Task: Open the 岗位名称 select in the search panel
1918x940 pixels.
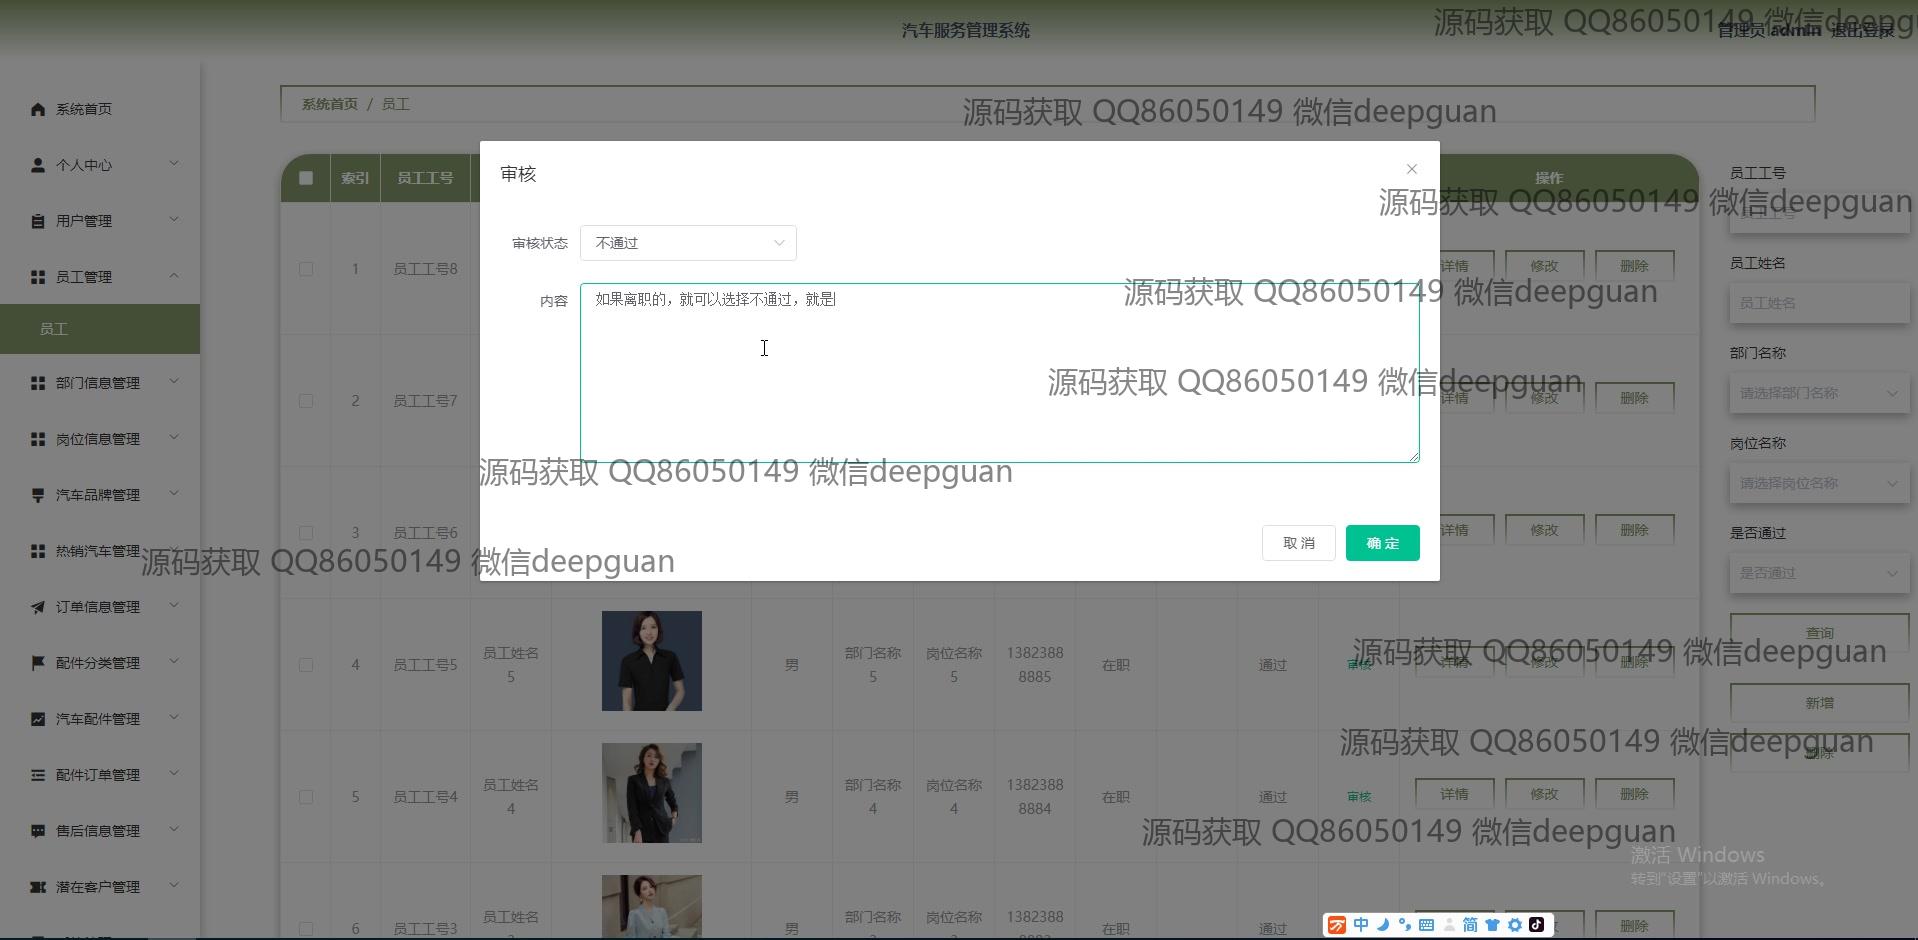Action: coord(1819,483)
